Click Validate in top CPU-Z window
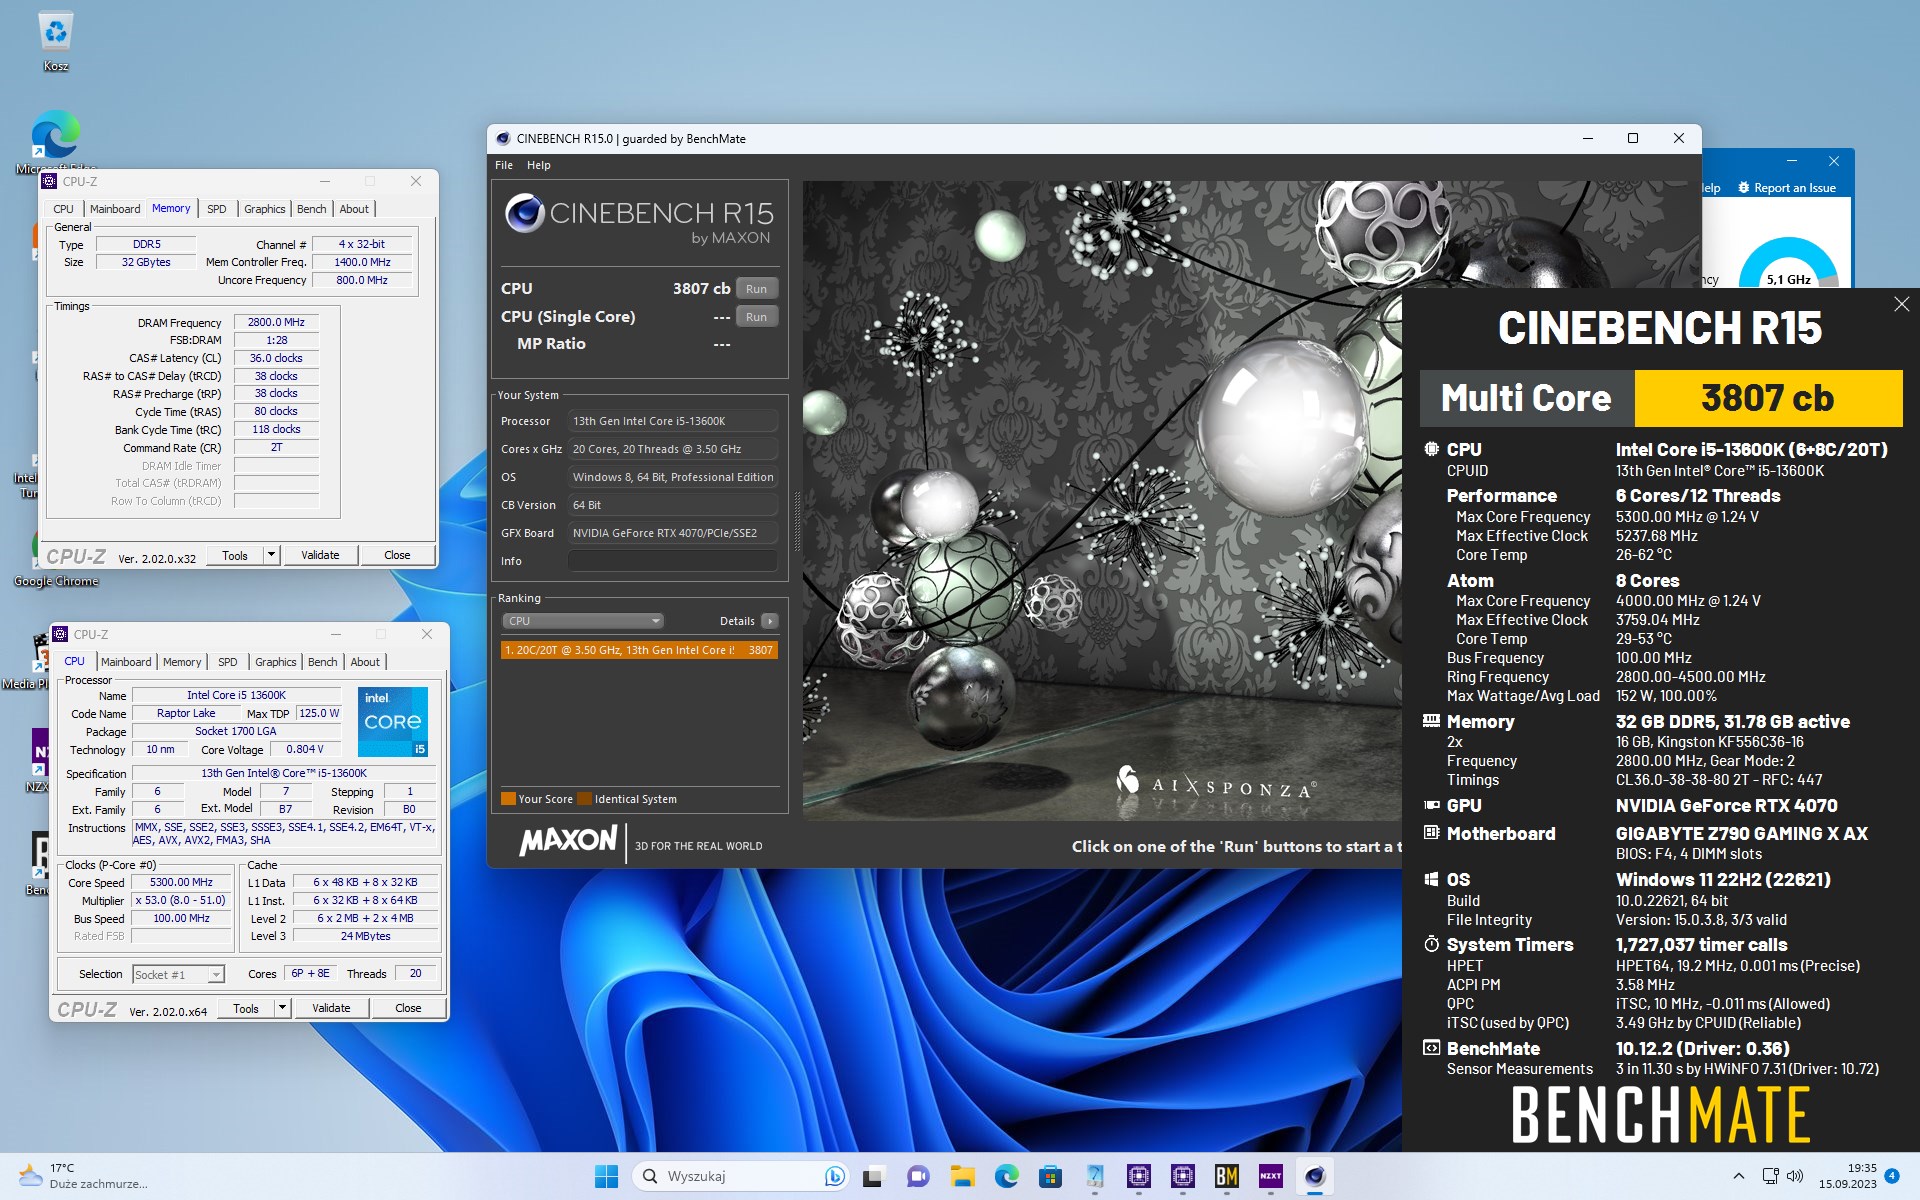Image resolution: width=1920 pixels, height=1200 pixels. [x=320, y=556]
